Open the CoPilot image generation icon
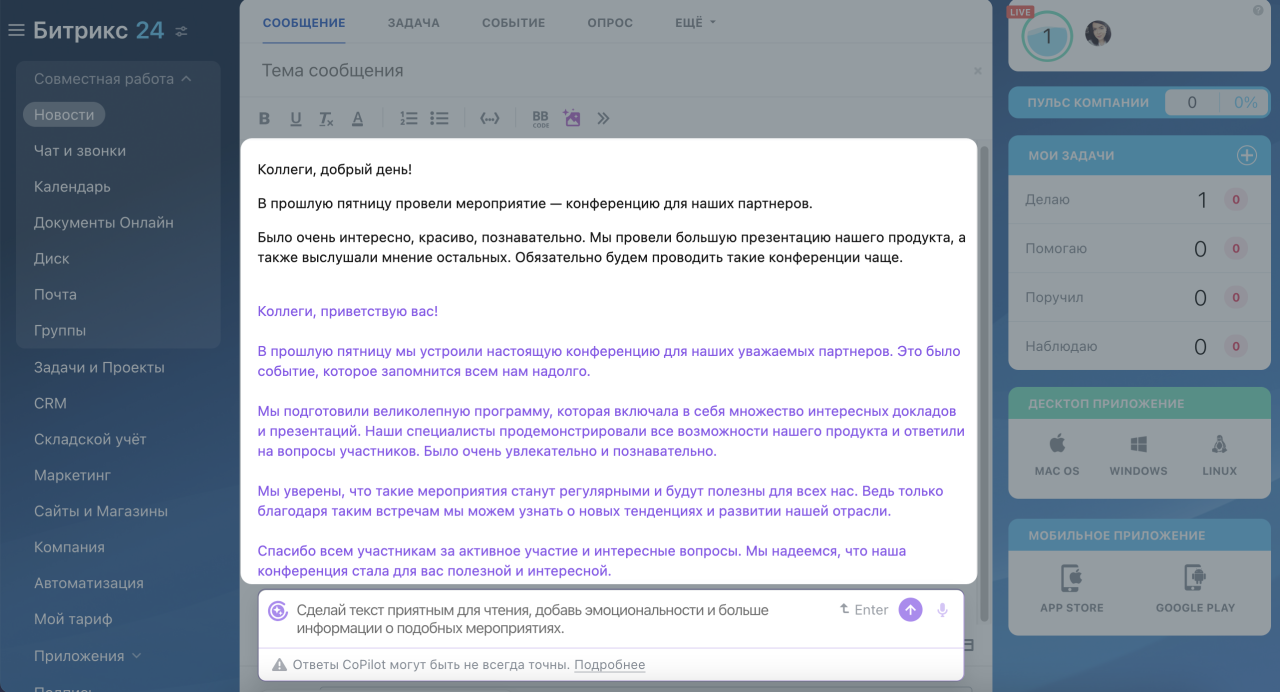 click(x=572, y=118)
